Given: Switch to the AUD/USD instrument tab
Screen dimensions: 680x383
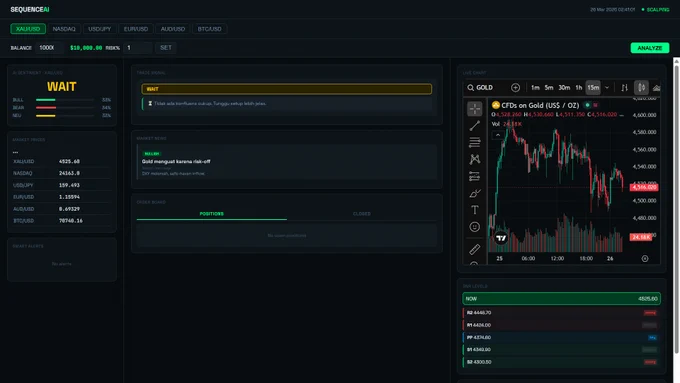Looking at the screenshot, I should (173, 29).
